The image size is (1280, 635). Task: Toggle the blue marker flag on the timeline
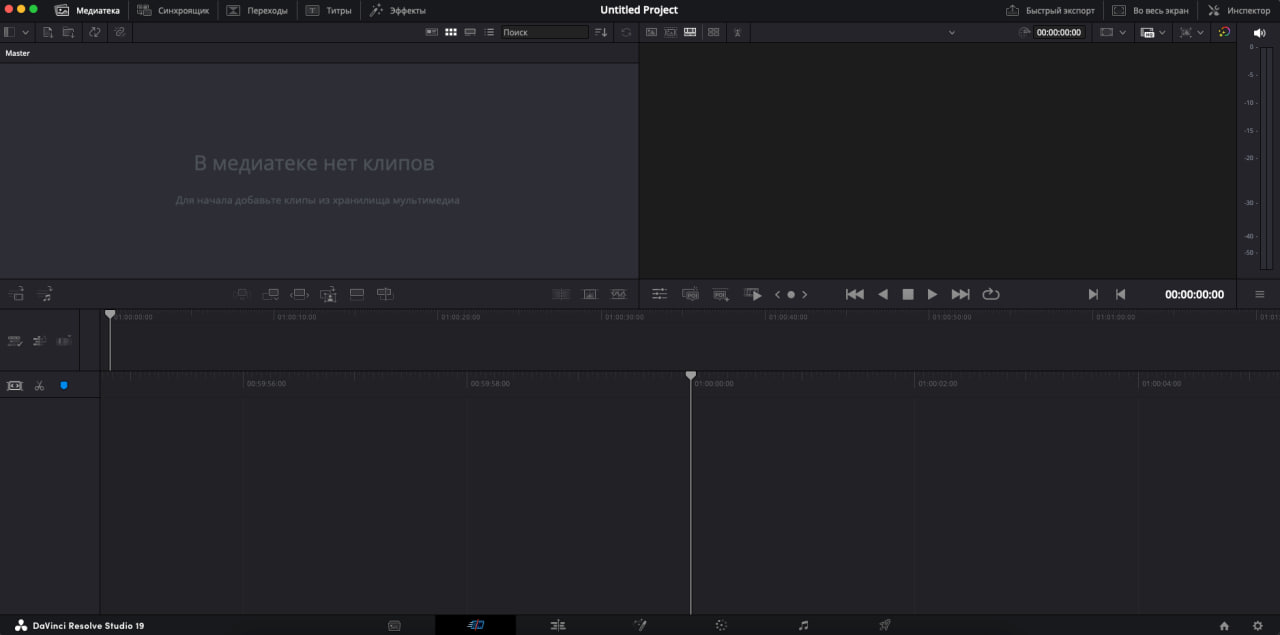(64, 385)
